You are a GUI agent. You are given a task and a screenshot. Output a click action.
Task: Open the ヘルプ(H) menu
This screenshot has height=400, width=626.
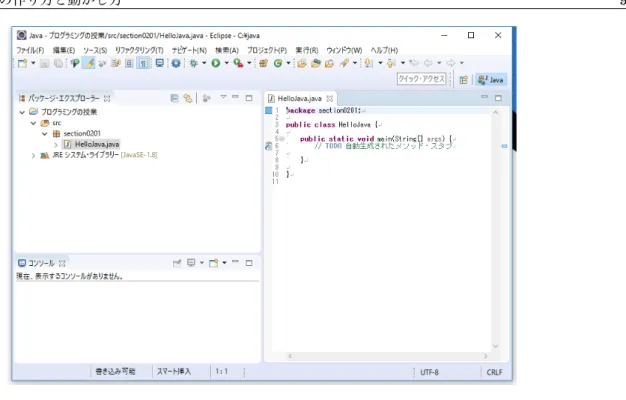click(x=384, y=50)
